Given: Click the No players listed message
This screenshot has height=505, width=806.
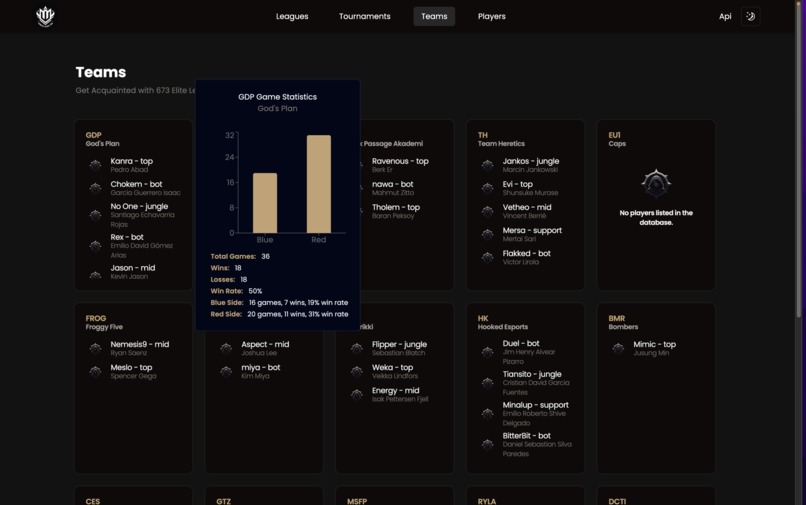Looking at the screenshot, I should [656, 218].
